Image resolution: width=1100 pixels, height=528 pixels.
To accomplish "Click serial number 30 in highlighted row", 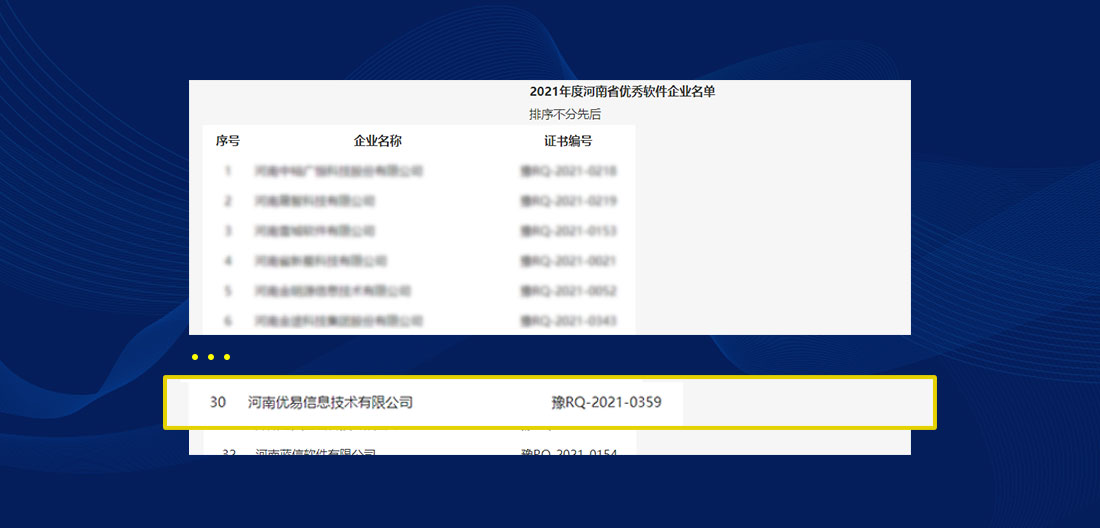I will coord(218,402).
